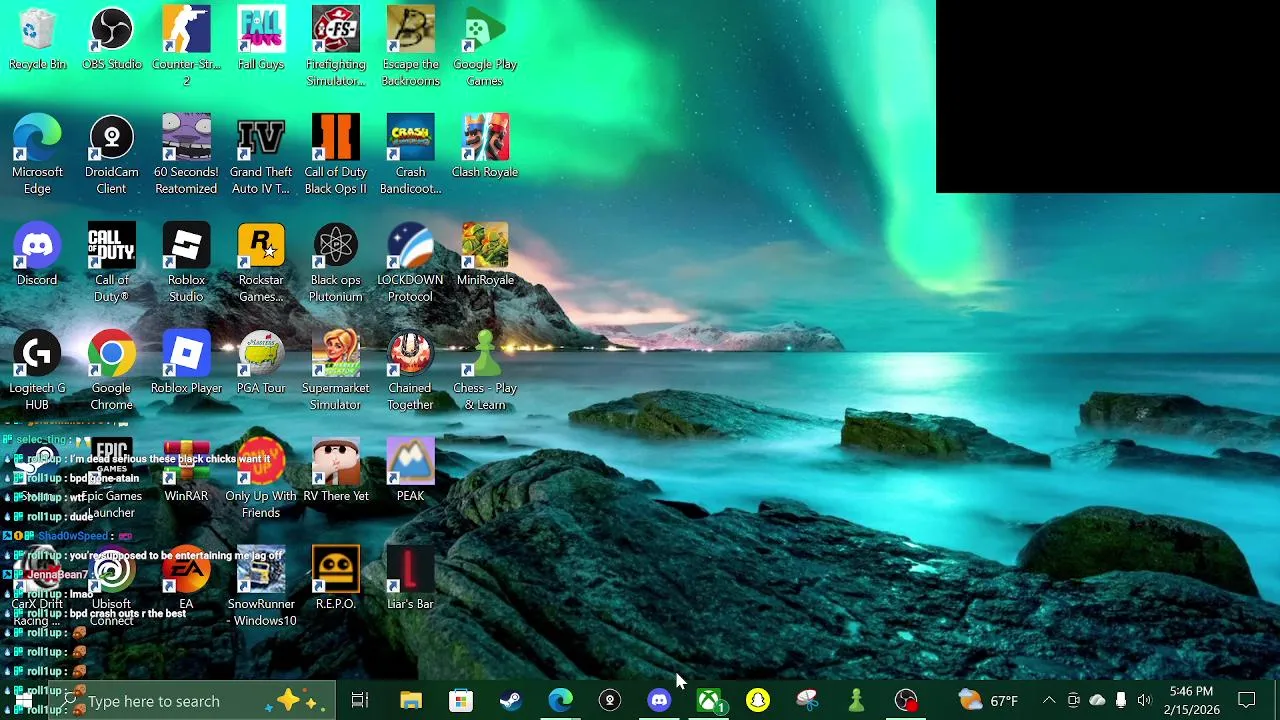Select the Roblox Player desktop icon

click(x=186, y=363)
